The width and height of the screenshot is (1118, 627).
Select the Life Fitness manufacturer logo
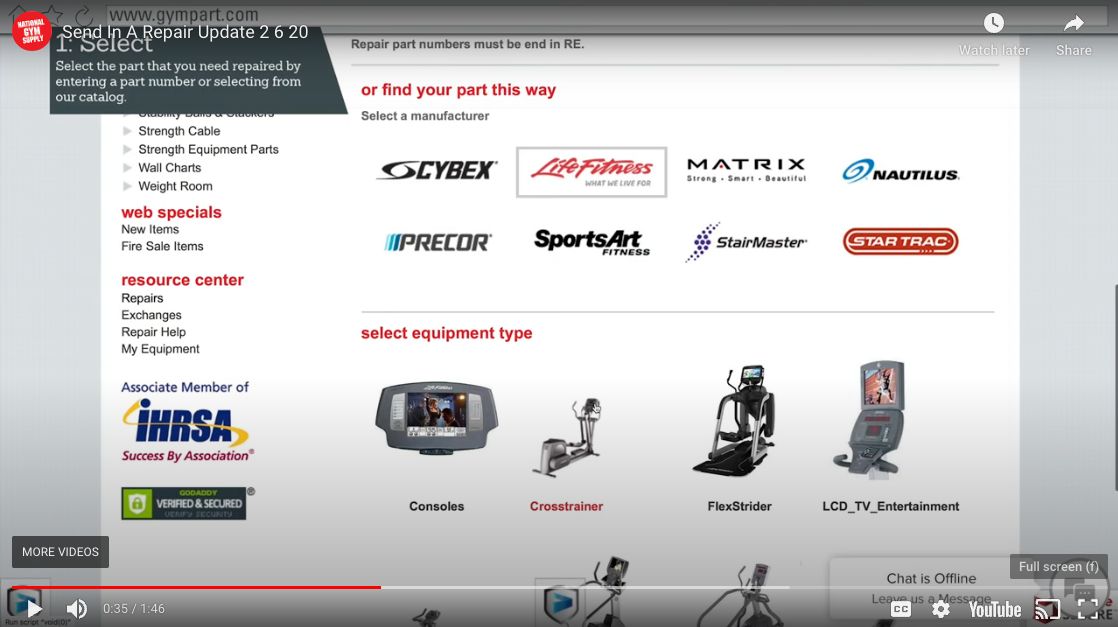pos(591,172)
